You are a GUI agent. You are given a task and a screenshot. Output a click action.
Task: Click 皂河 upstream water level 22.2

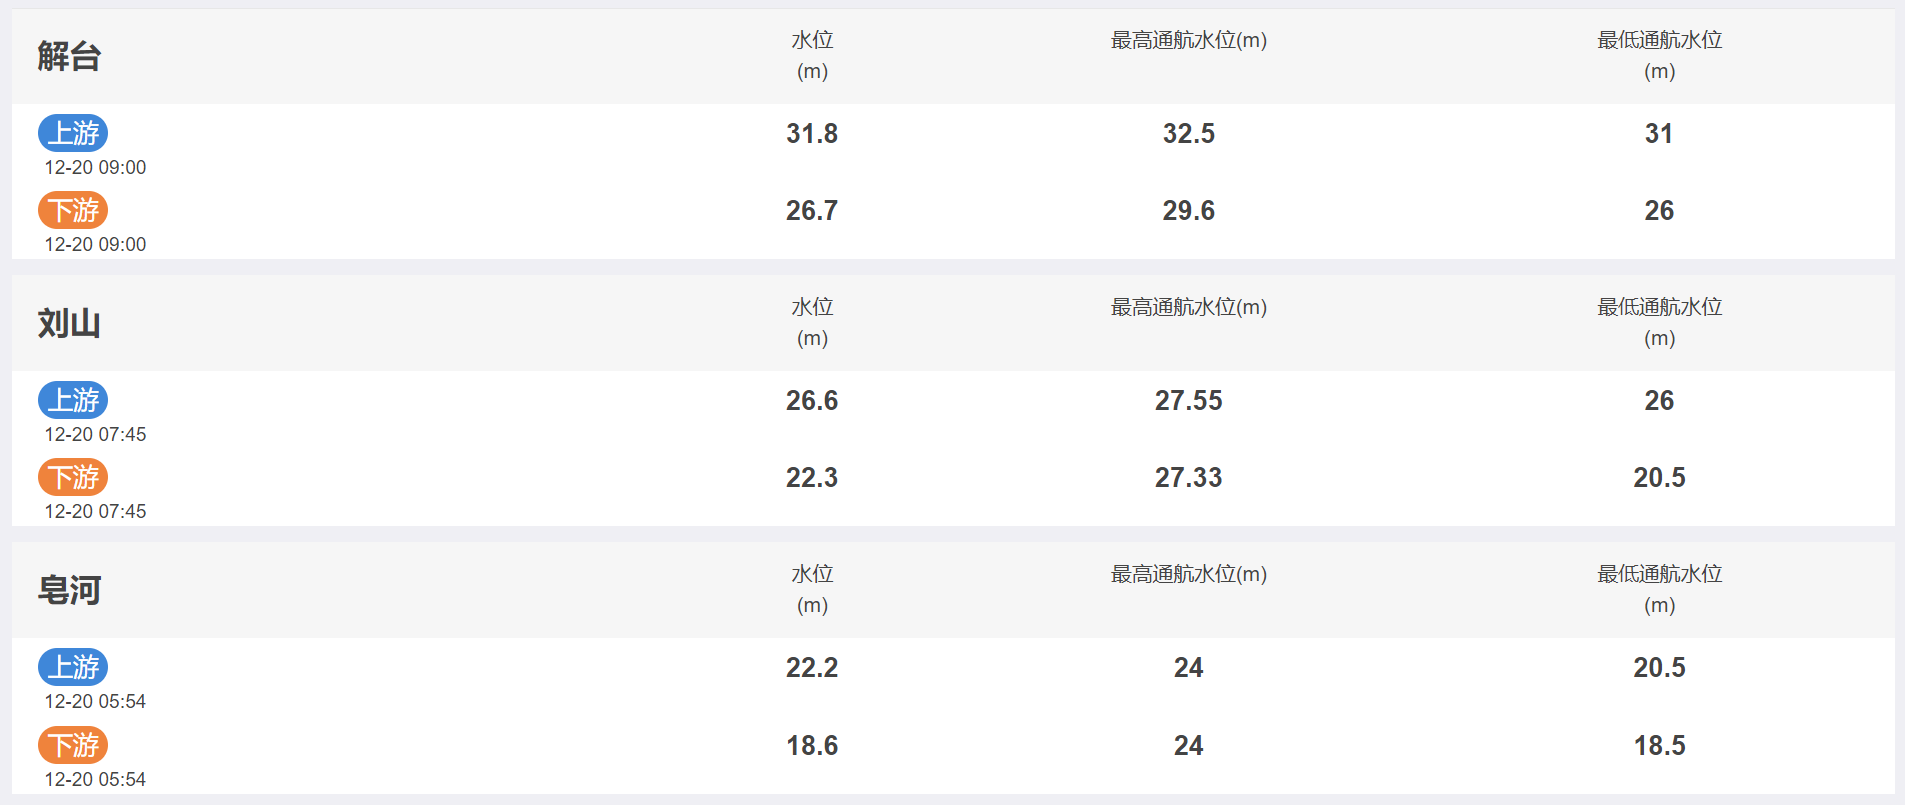(x=812, y=667)
